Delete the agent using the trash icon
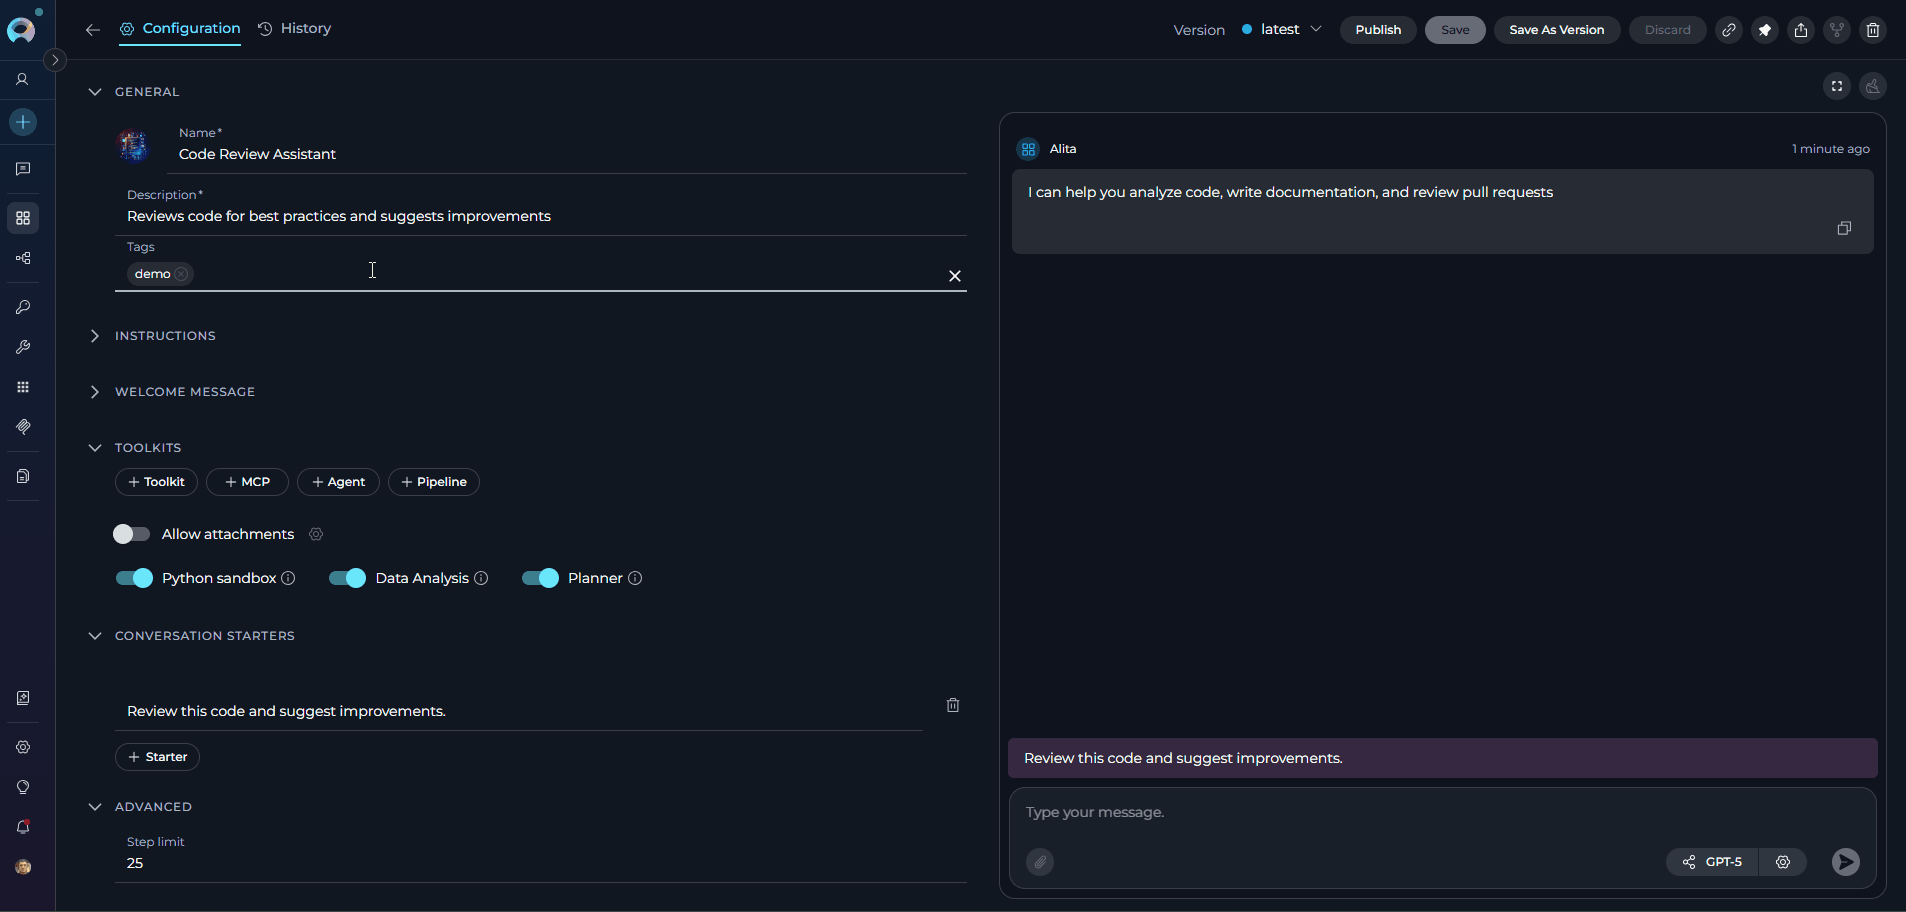The width and height of the screenshot is (1906, 912). (x=1873, y=30)
